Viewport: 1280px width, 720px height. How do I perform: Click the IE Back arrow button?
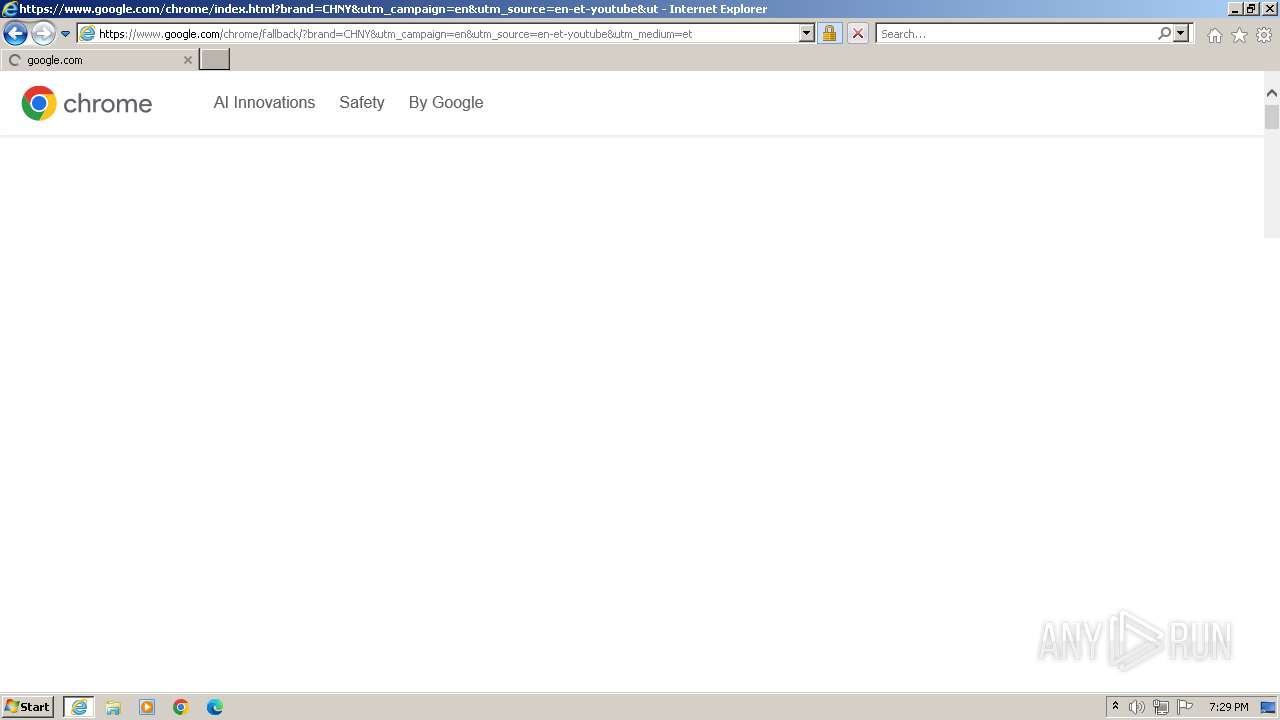[15, 34]
